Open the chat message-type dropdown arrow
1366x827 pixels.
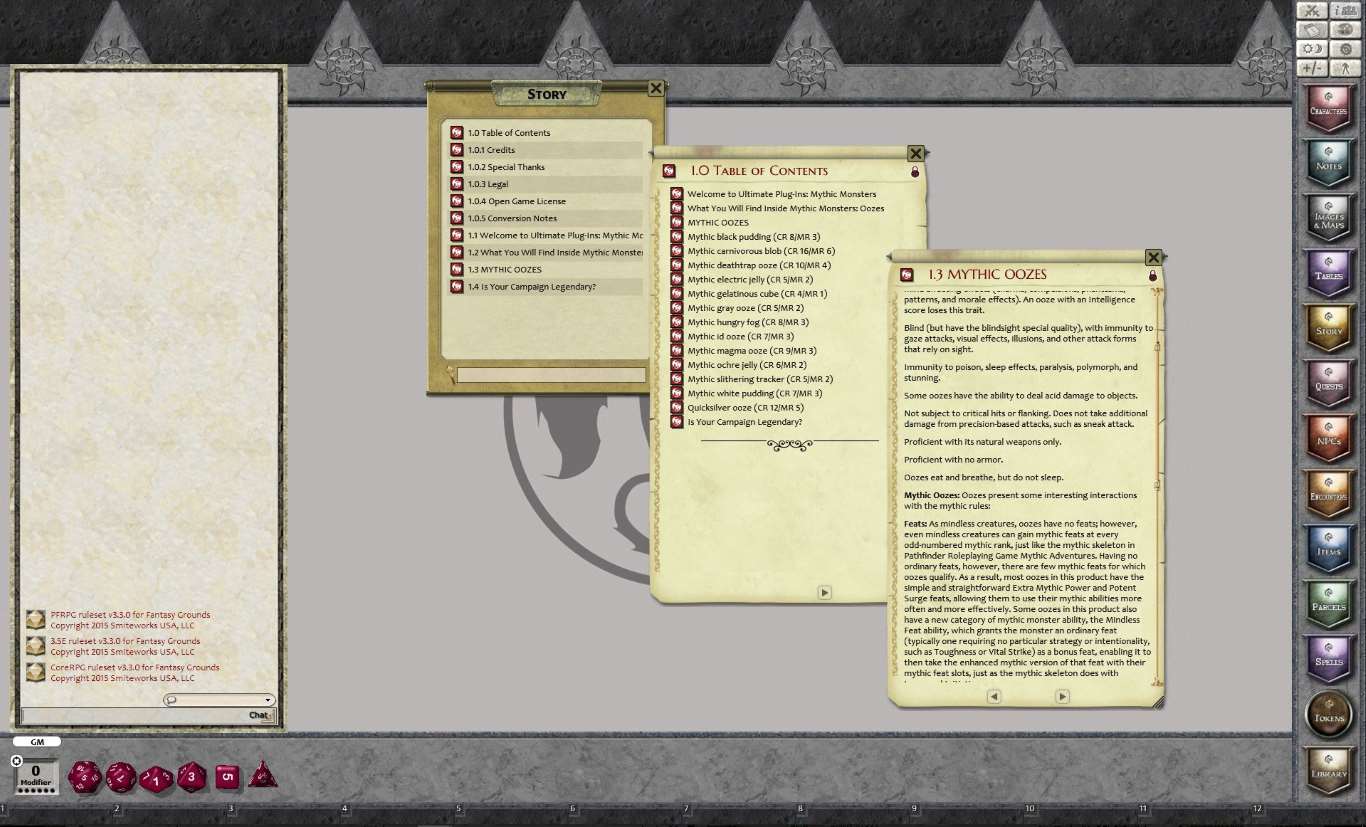268,699
